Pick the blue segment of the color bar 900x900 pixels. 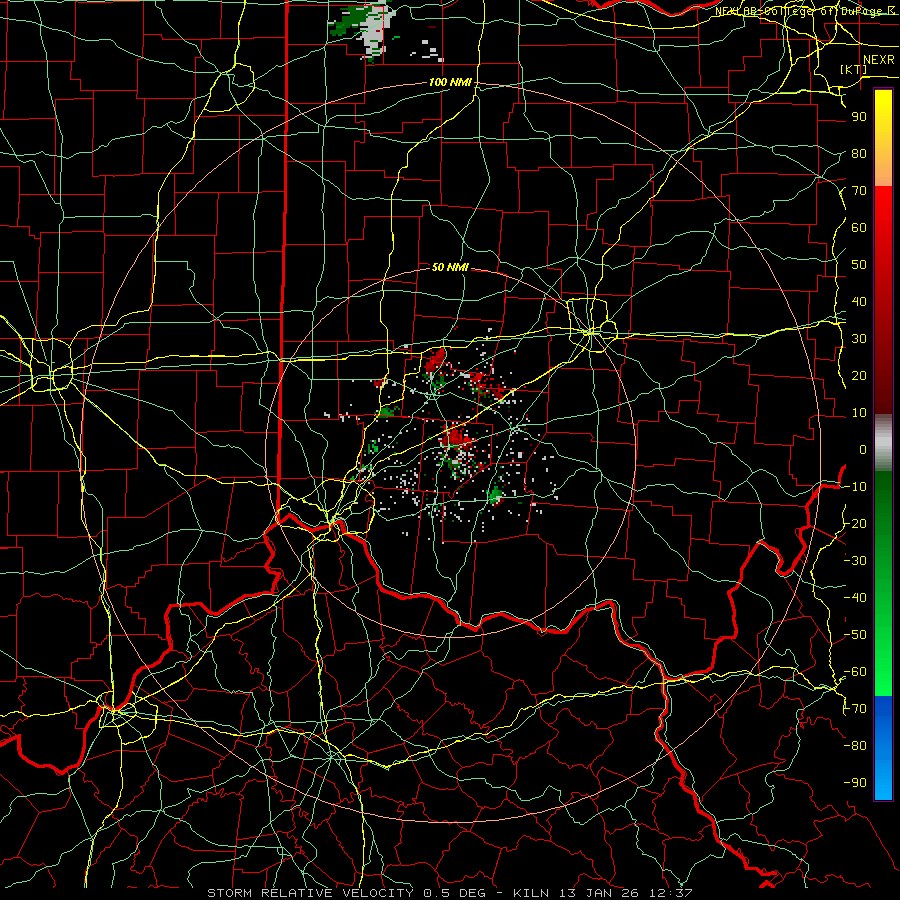tap(883, 748)
